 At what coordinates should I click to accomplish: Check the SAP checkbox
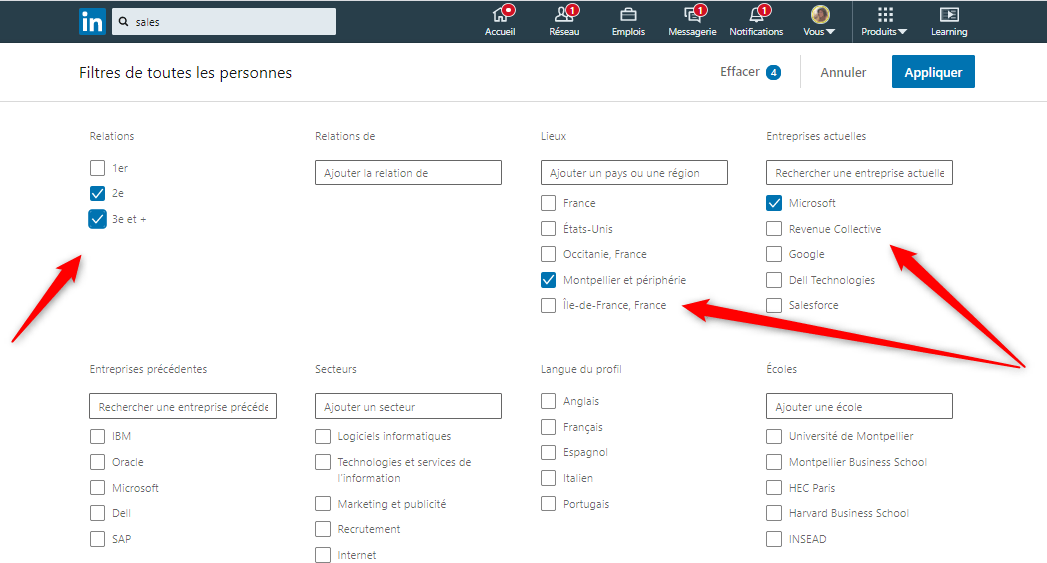pyautogui.click(x=97, y=539)
